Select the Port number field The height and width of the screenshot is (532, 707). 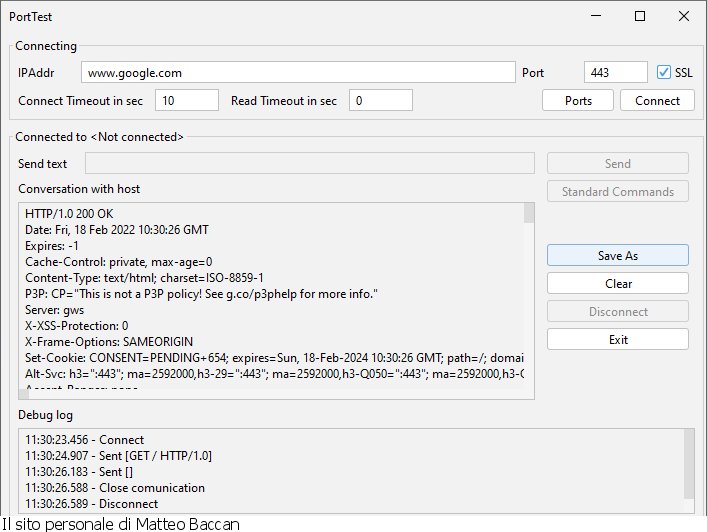(x=615, y=72)
